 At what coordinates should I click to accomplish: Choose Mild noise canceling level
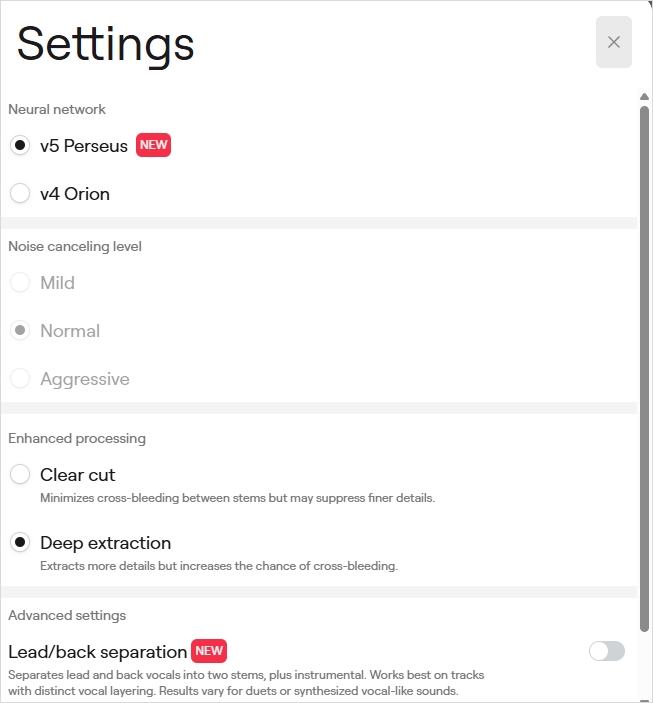tap(20, 283)
